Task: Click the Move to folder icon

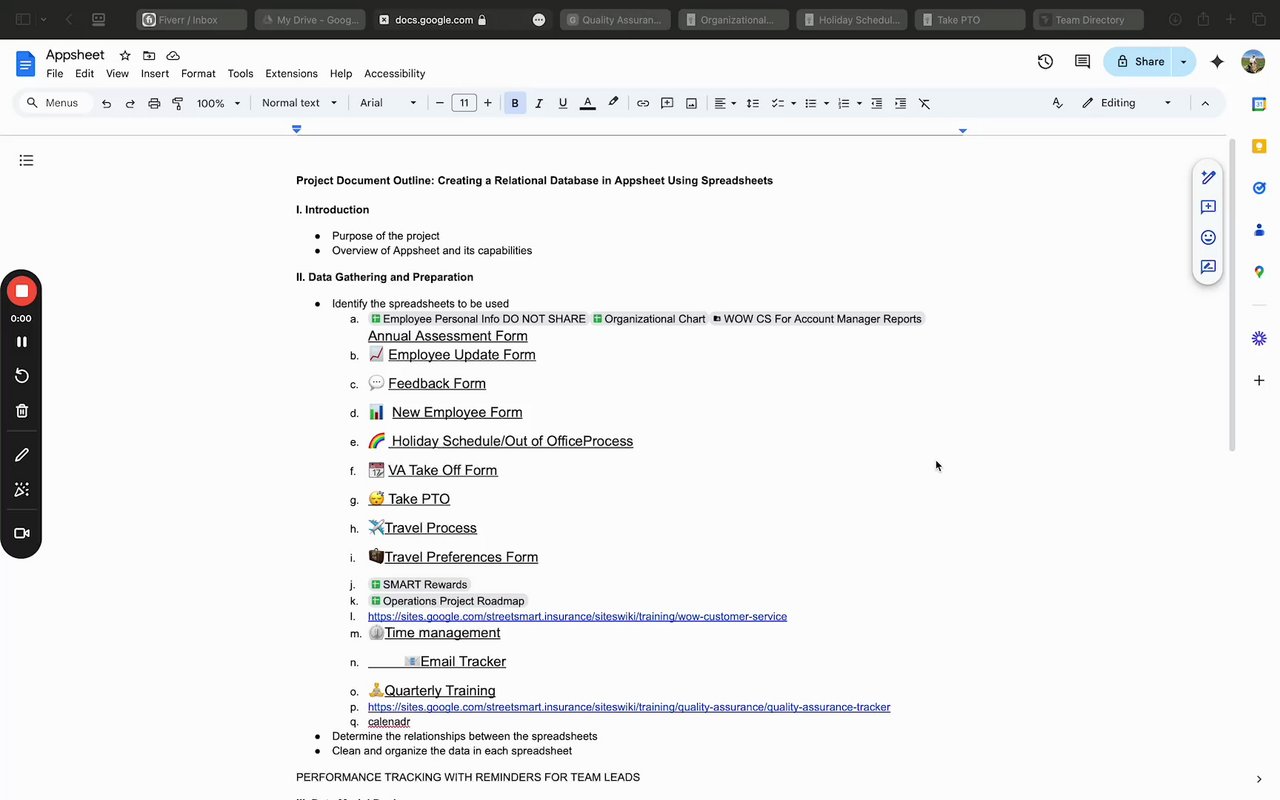Action: [149, 55]
